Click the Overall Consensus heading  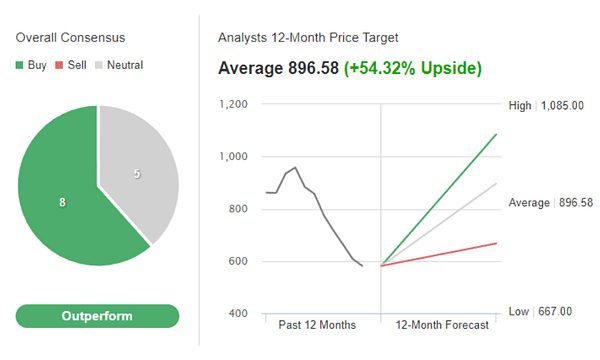(x=70, y=37)
